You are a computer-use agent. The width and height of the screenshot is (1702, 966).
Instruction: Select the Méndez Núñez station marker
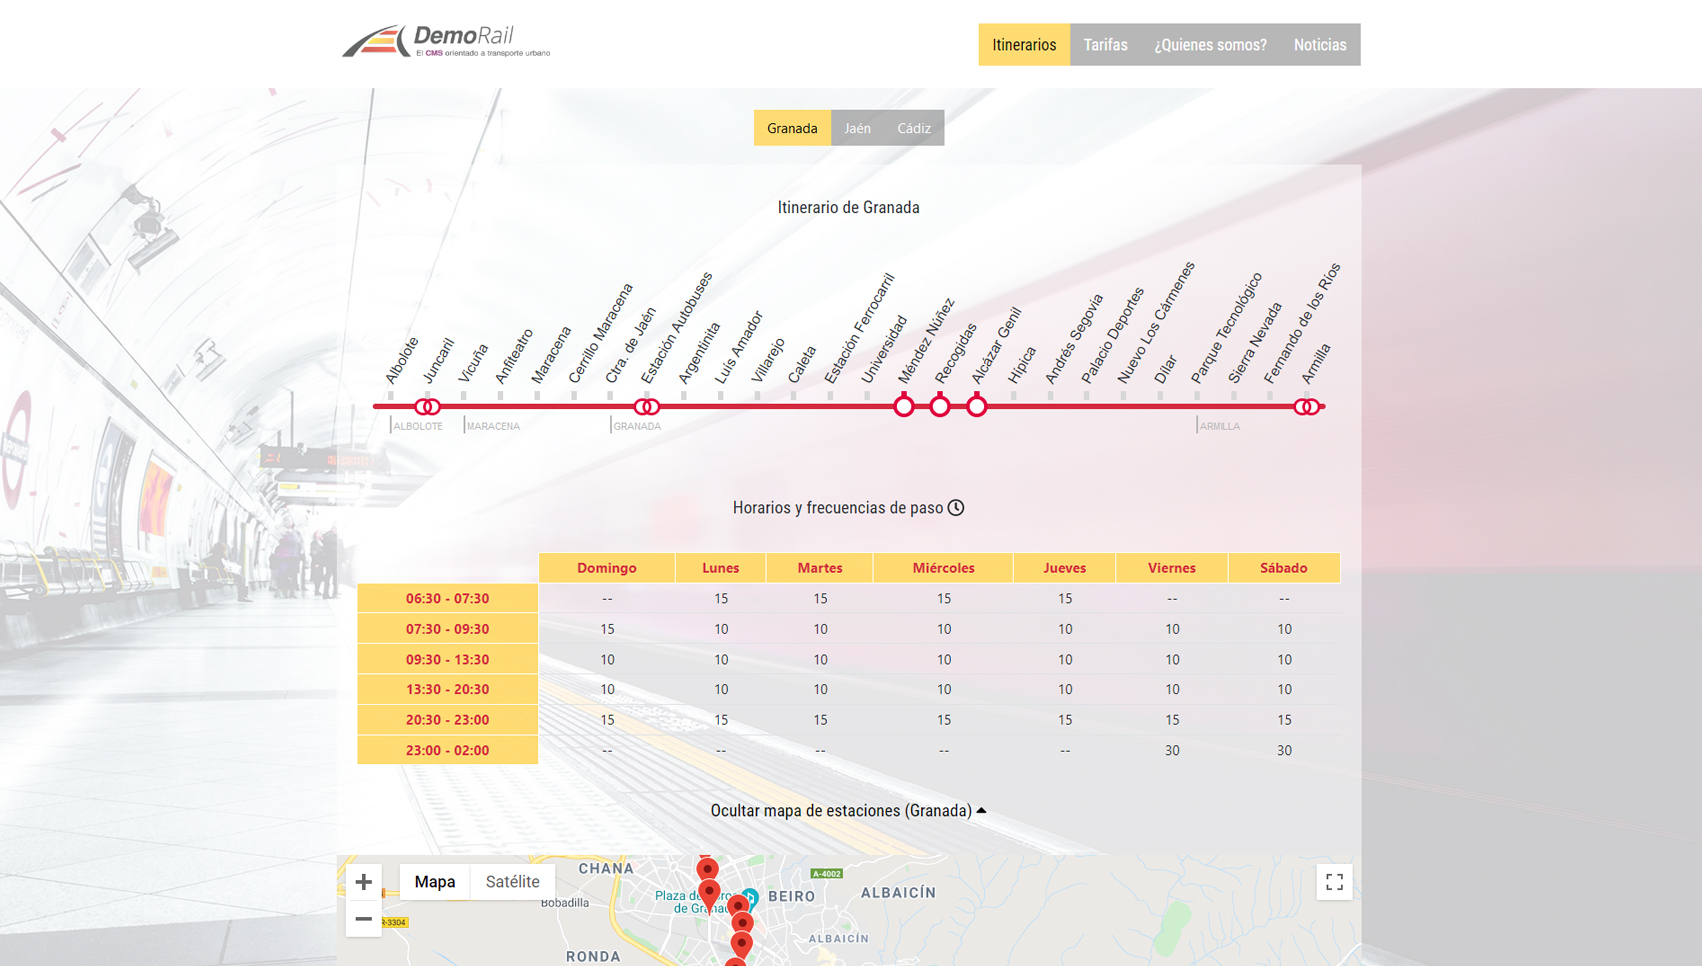pos(903,405)
